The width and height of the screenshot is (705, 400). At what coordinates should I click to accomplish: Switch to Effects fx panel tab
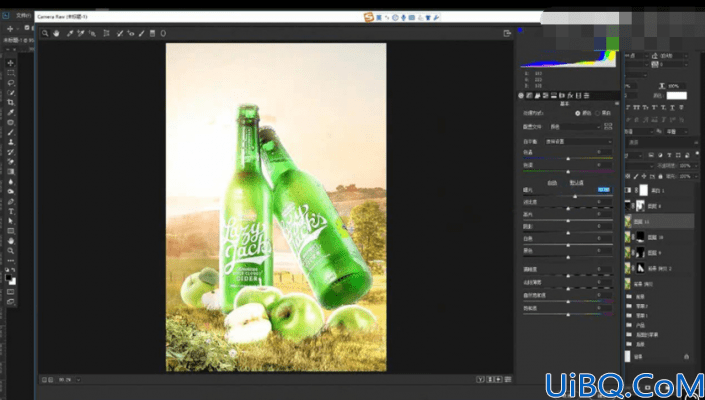(x=570, y=96)
